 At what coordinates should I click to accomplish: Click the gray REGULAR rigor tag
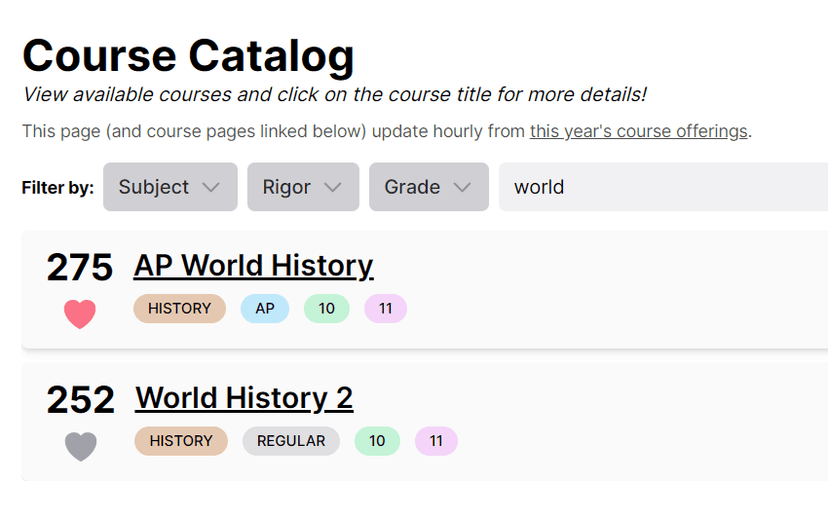pyautogui.click(x=291, y=441)
